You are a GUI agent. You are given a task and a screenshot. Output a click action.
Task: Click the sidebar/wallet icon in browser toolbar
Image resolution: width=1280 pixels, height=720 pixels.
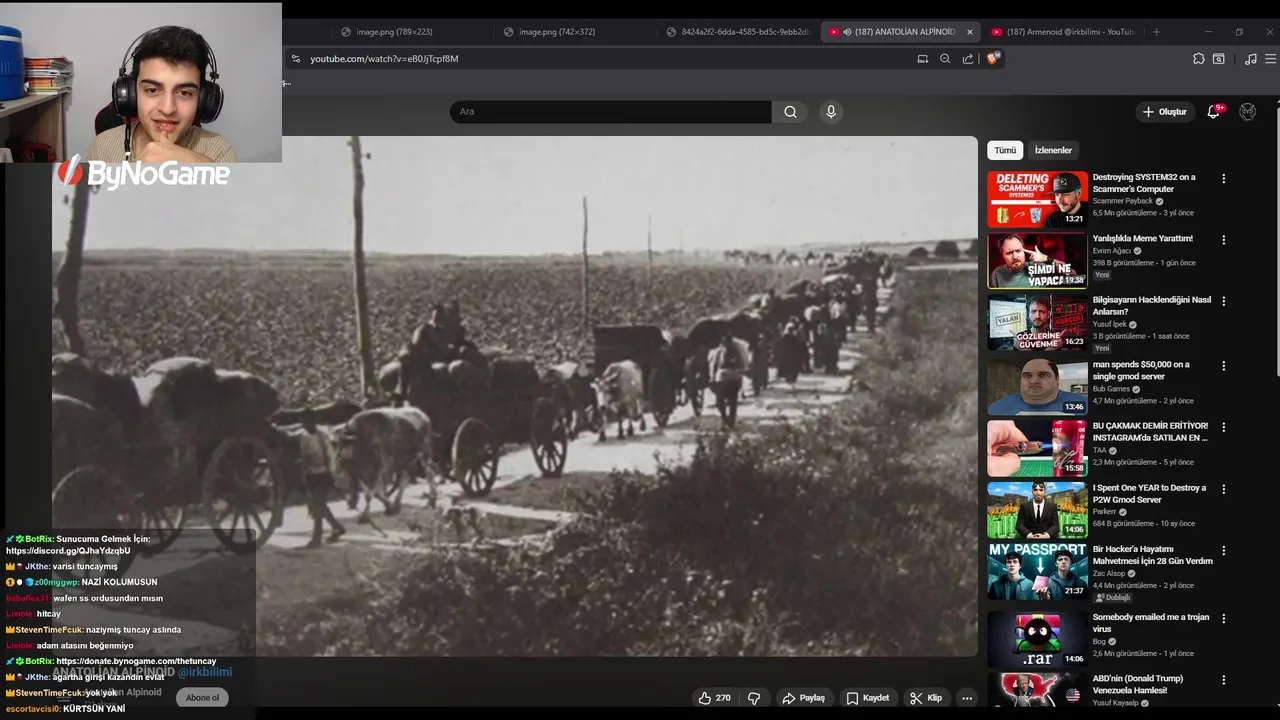1218,59
